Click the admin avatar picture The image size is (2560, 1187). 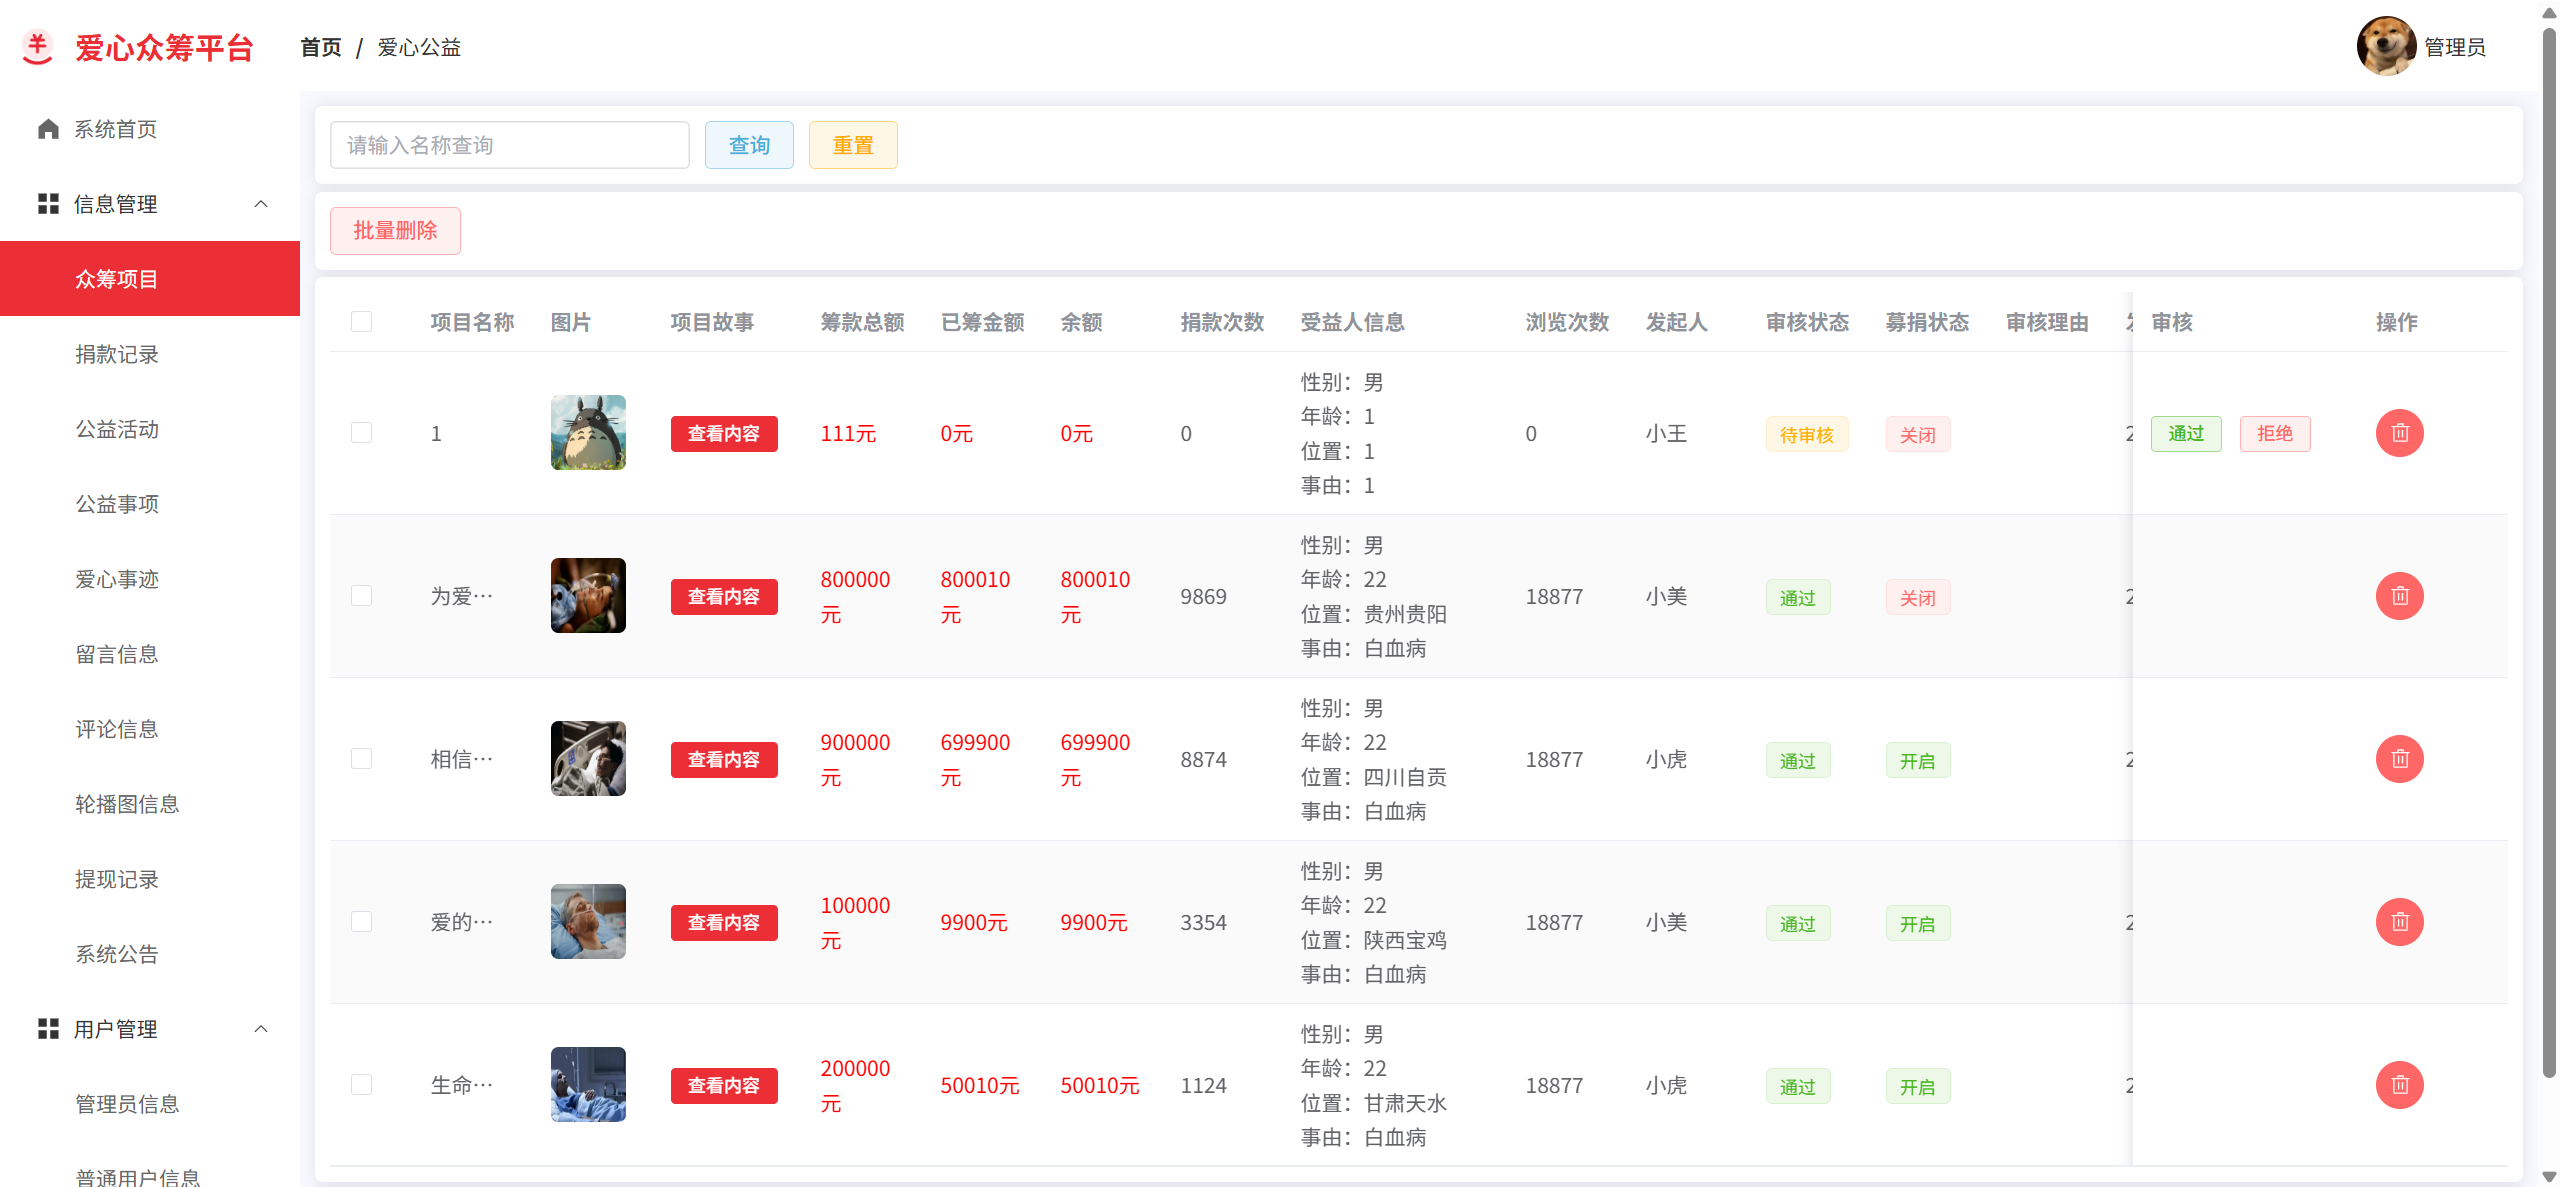tap(2386, 46)
